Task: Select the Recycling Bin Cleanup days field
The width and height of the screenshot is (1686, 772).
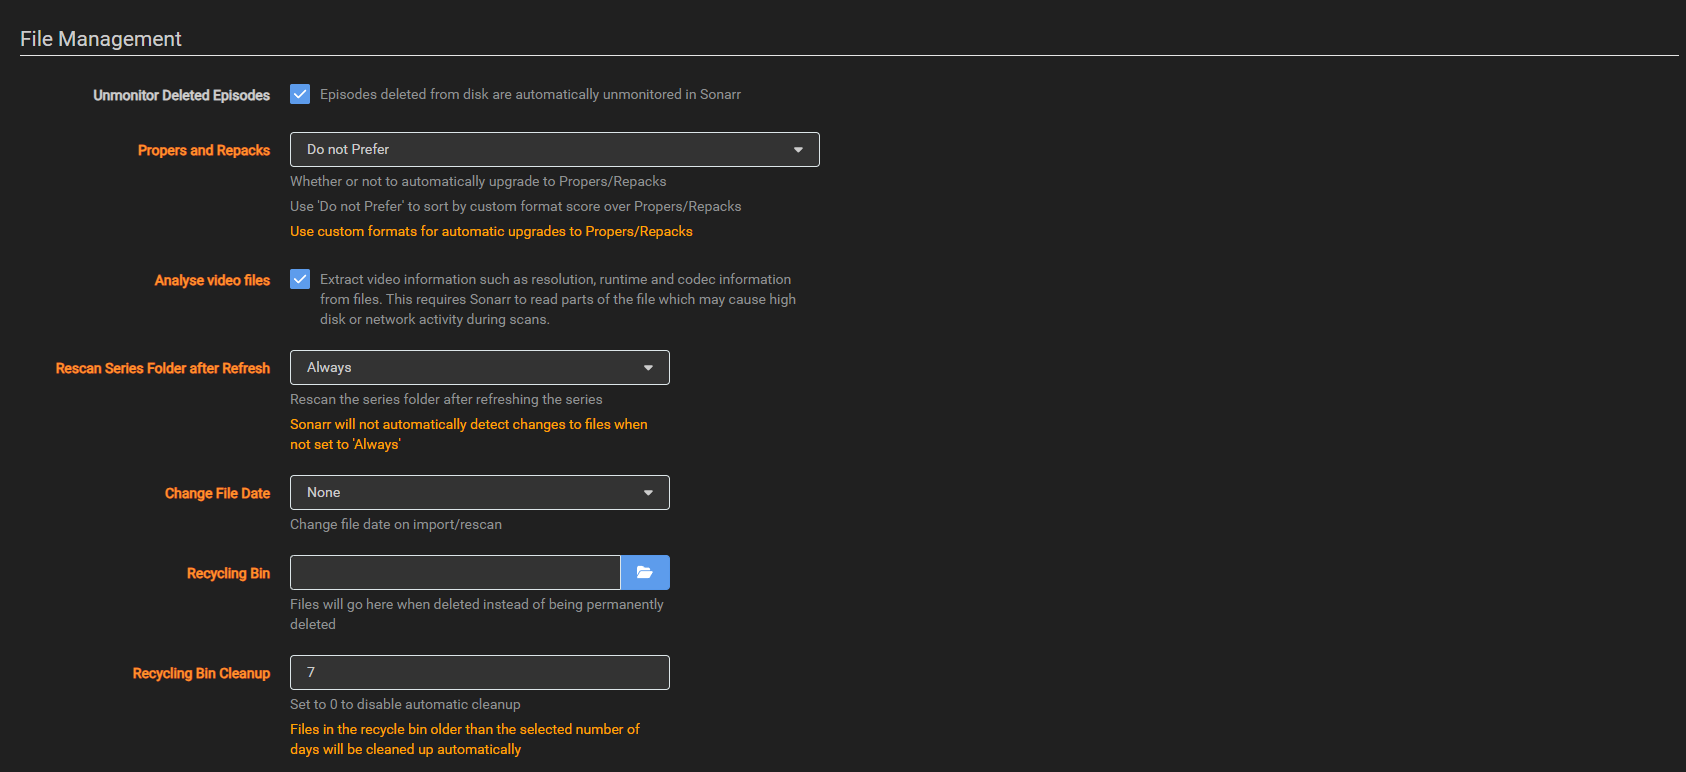Action: 479,672
